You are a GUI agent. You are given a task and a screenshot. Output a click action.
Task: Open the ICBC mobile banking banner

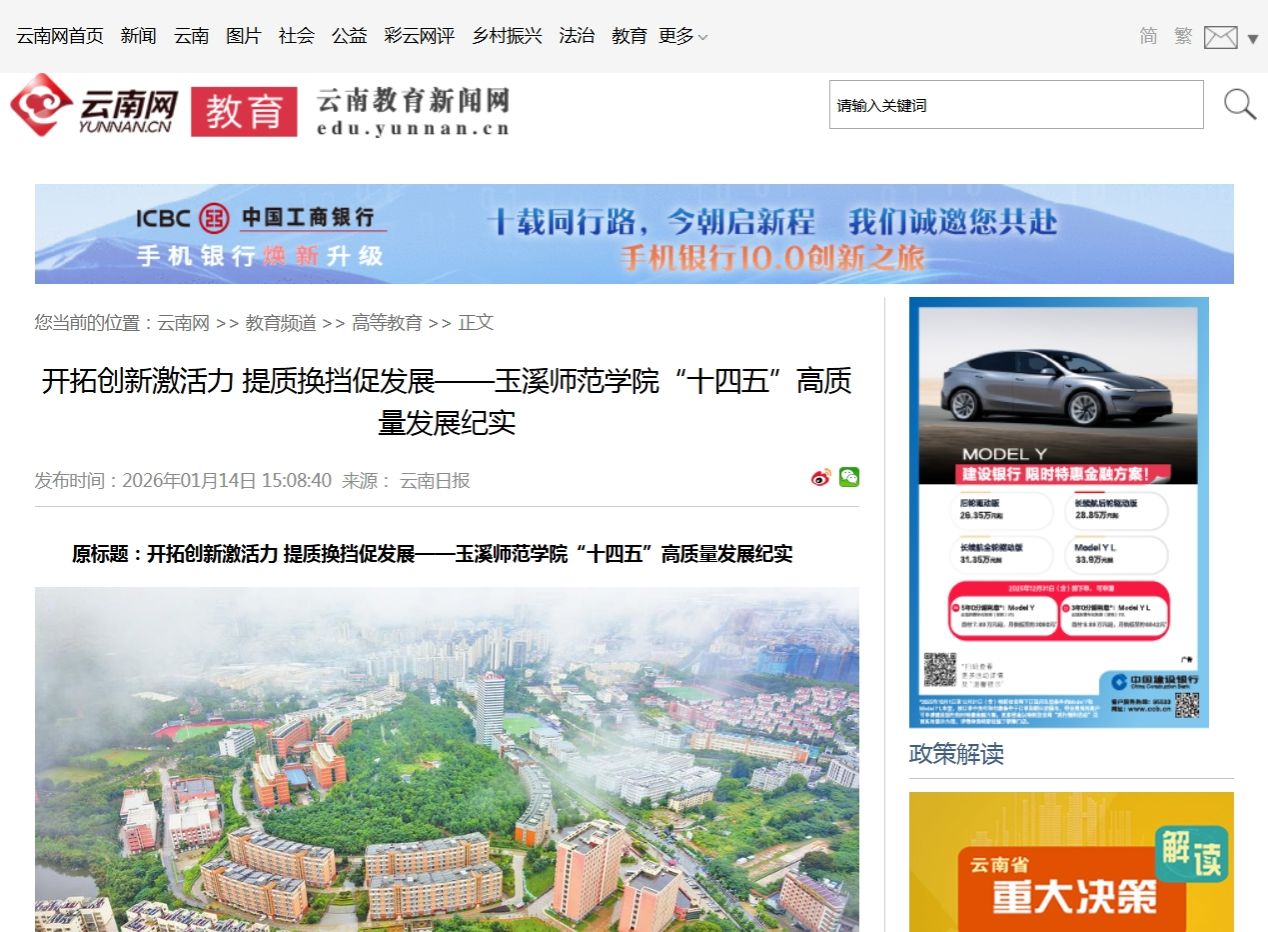[x=634, y=234]
